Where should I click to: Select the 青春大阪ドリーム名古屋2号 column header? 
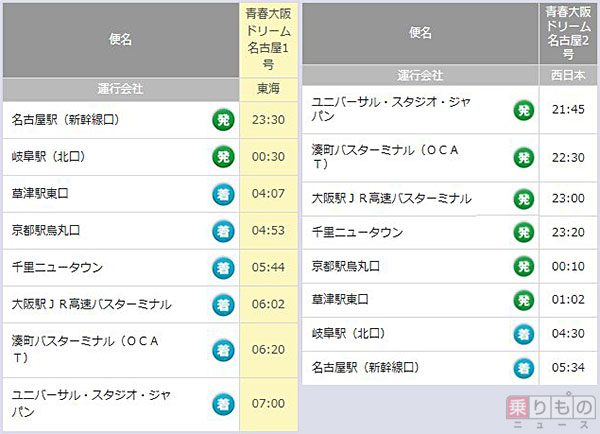pos(568,33)
